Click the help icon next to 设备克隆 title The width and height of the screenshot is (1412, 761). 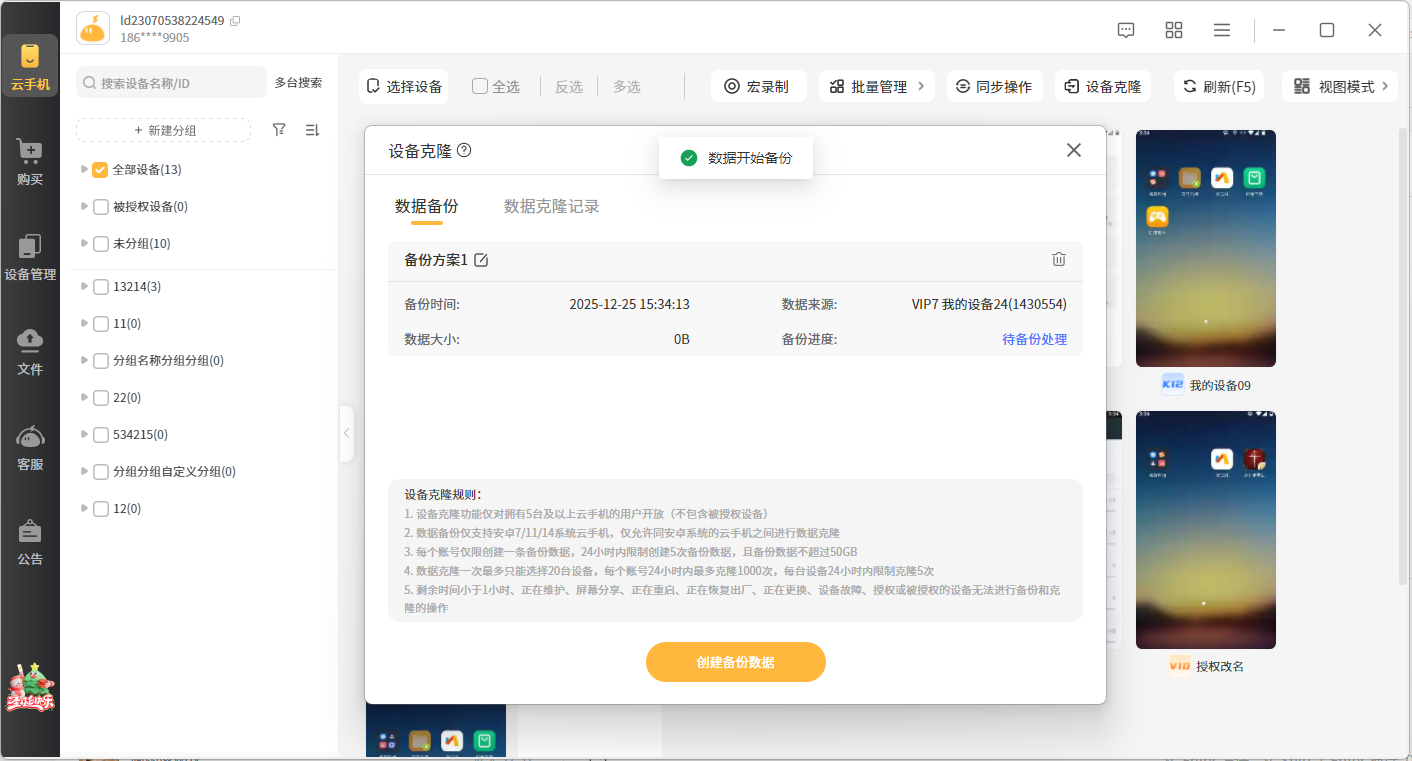click(464, 151)
